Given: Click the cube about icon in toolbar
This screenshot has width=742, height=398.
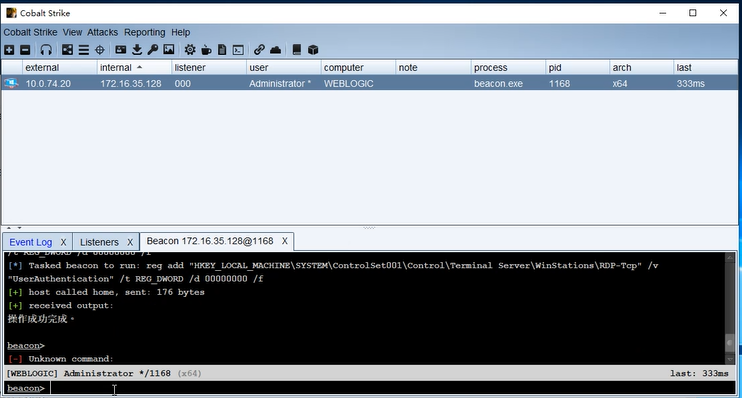Looking at the screenshot, I should [x=313, y=50].
